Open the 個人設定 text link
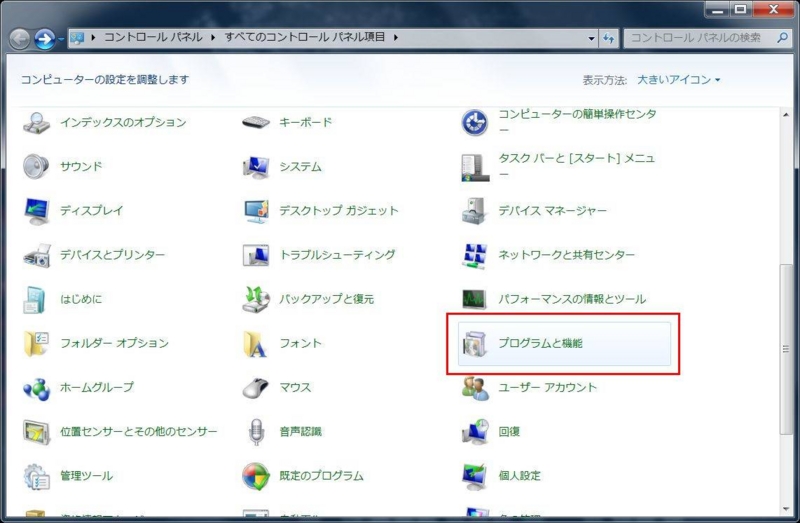This screenshot has height=523, width=800. 519,476
